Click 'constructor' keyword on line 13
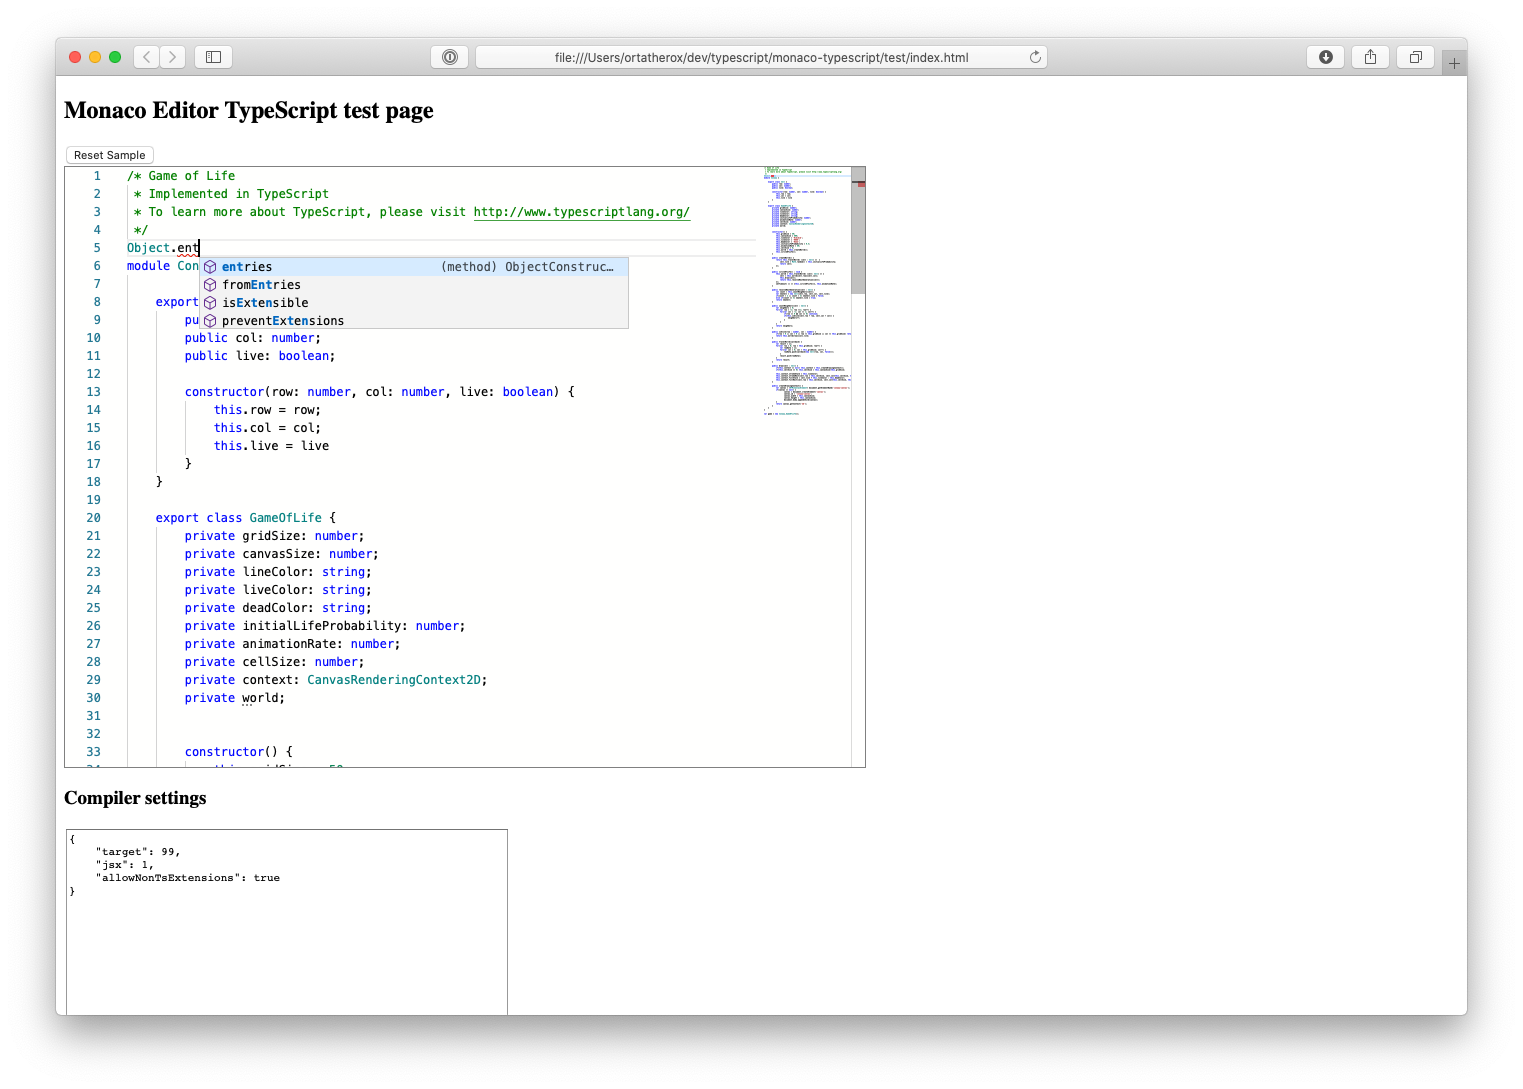This screenshot has height=1089, width=1523. [224, 392]
